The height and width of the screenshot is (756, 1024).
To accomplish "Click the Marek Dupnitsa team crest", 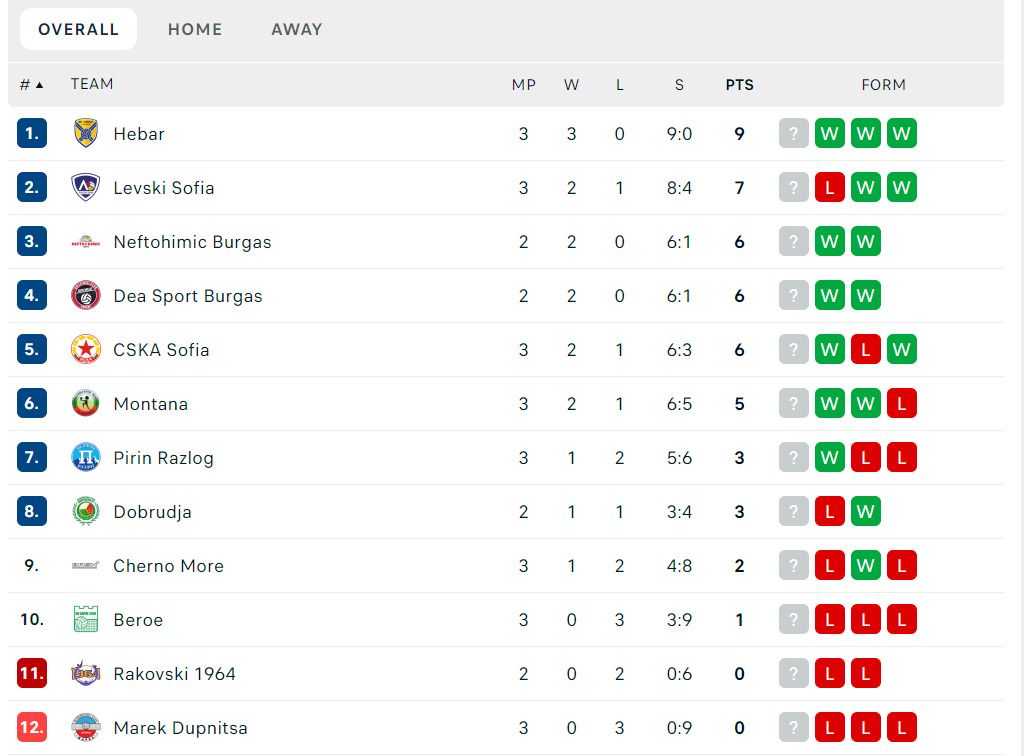I will tap(86, 727).
